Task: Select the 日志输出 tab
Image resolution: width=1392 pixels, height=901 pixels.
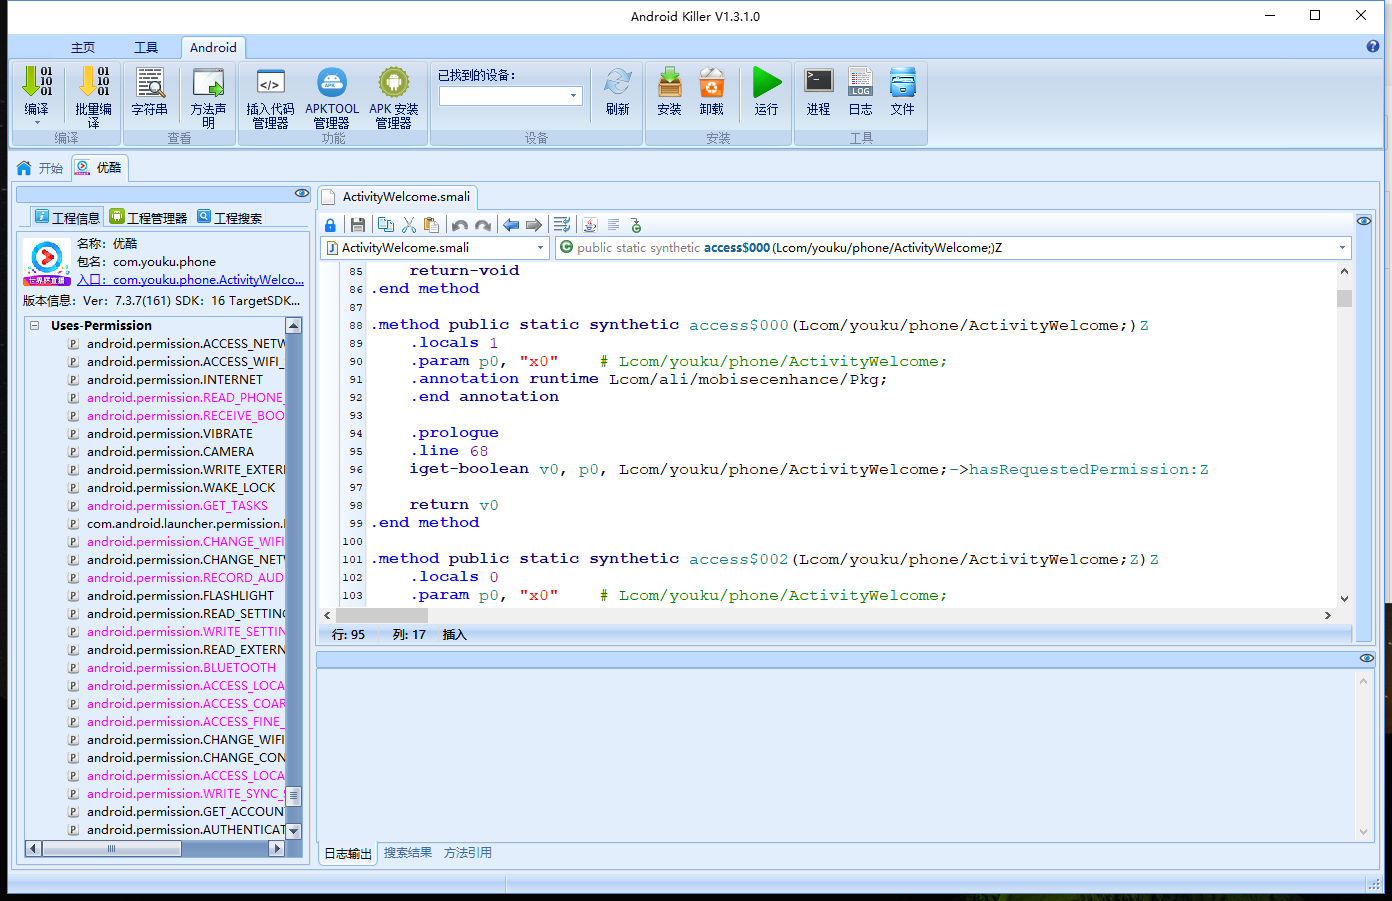Action: click(348, 853)
